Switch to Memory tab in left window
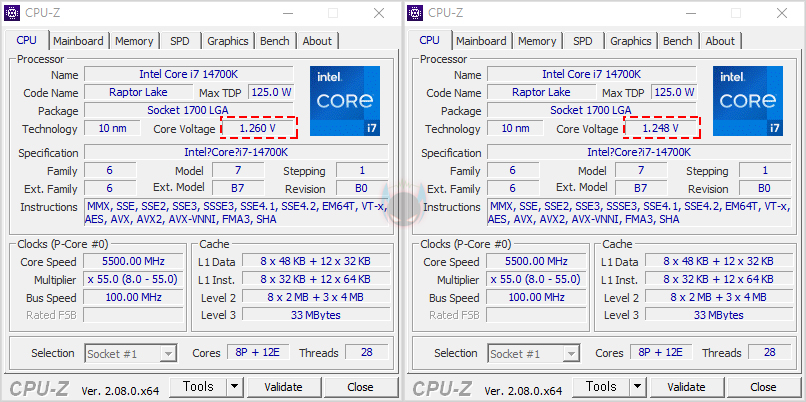The image size is (806, 402). tap(134, 41)
